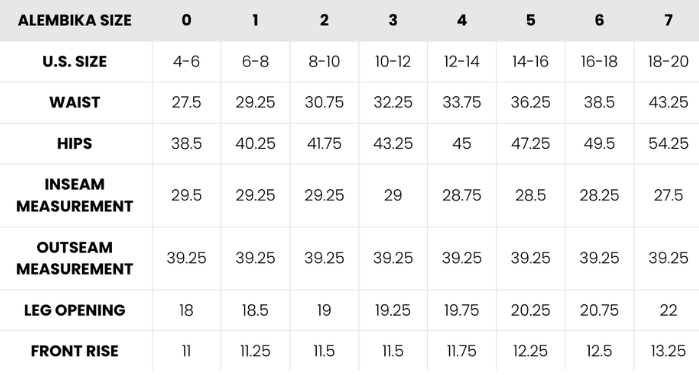Click the FRONT RISE row label
The height and width of the screenshot is (375, 699).
pyautogui.click(x=74, y=351)
